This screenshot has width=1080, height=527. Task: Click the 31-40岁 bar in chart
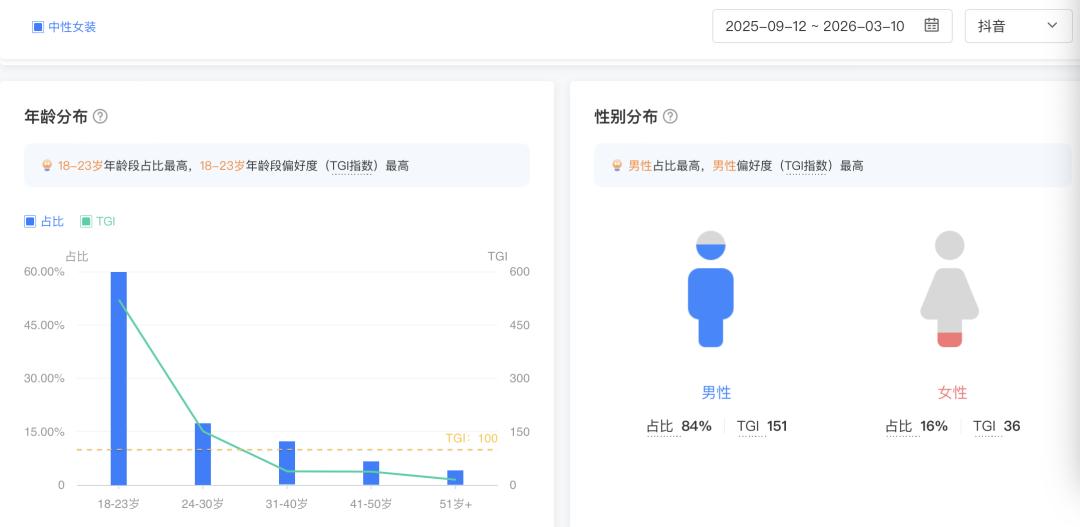tap(287, 463)
